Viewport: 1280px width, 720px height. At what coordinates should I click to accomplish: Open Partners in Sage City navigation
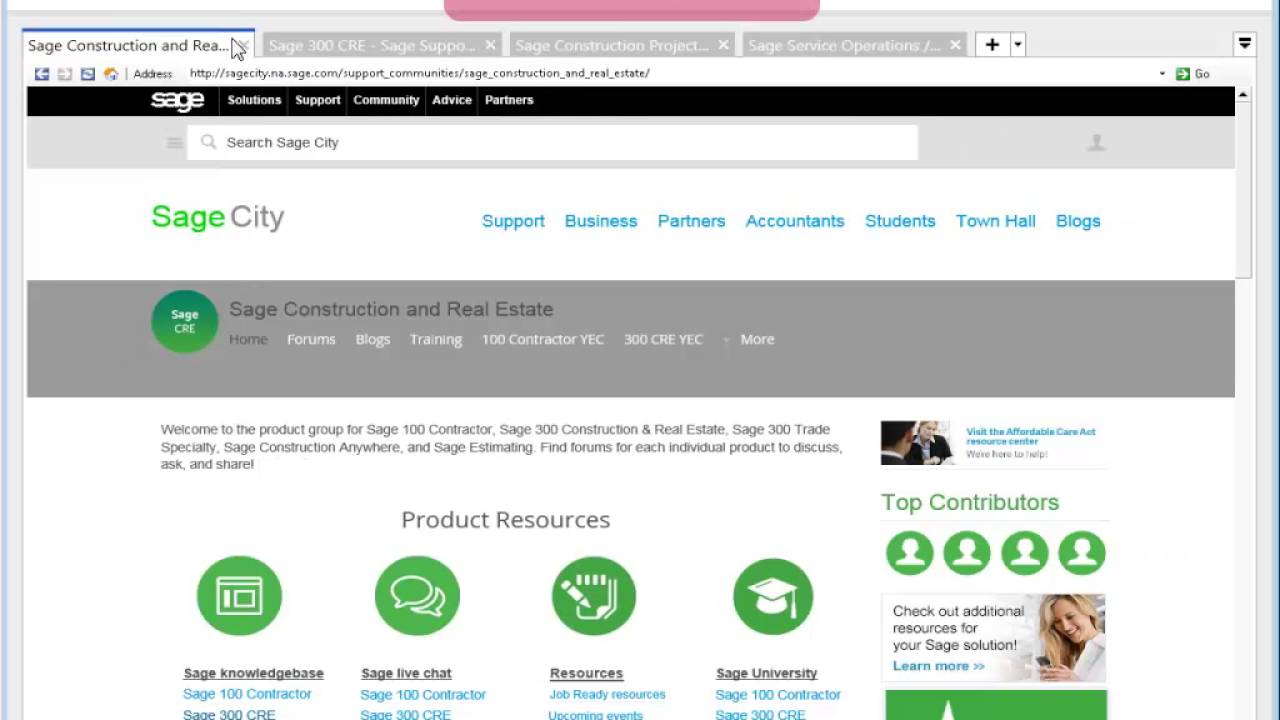[x=691, y=221]
